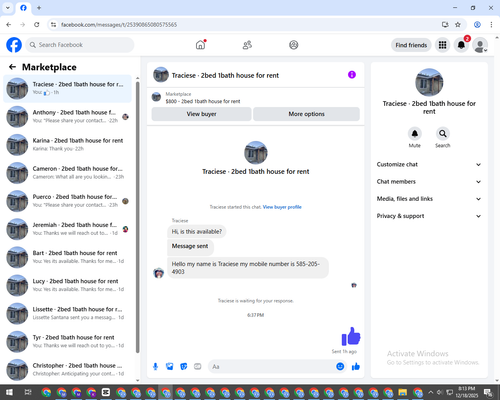Open the Windows Start button
The image size is (500, 400).
click(9, 392)
